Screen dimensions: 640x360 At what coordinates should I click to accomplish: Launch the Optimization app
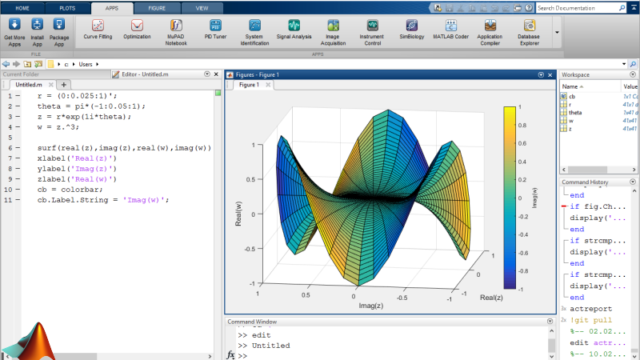coord(137,29)
